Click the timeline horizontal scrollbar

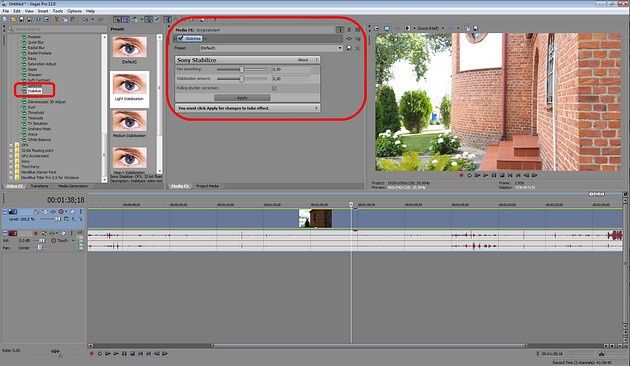click(370, 346)
